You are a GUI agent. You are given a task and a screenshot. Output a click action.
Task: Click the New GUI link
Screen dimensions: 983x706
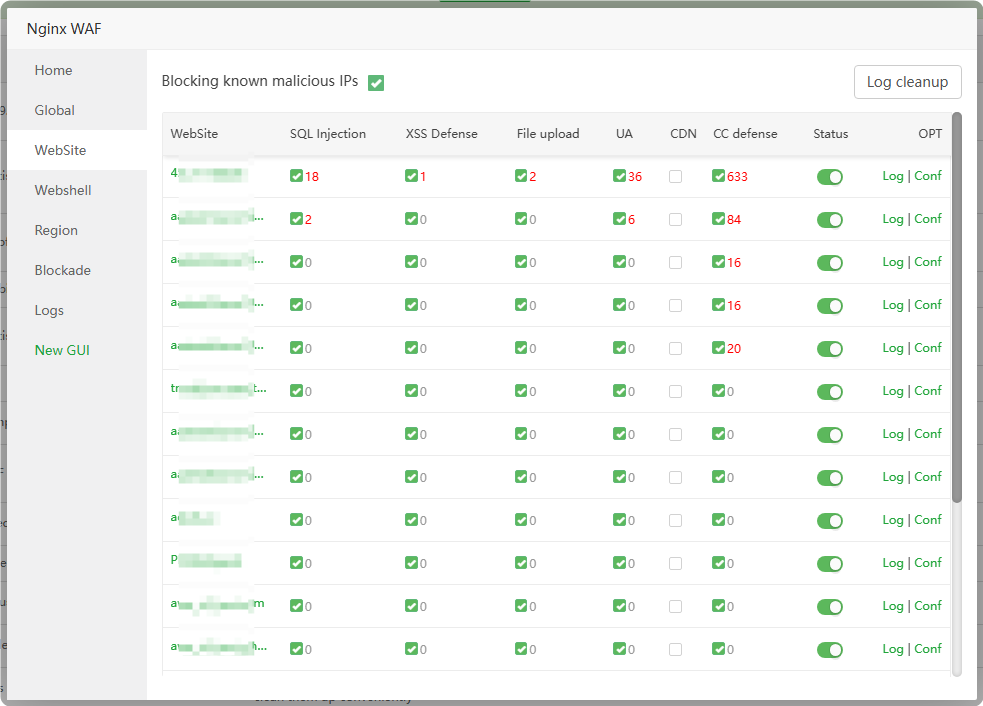point(62,350)
